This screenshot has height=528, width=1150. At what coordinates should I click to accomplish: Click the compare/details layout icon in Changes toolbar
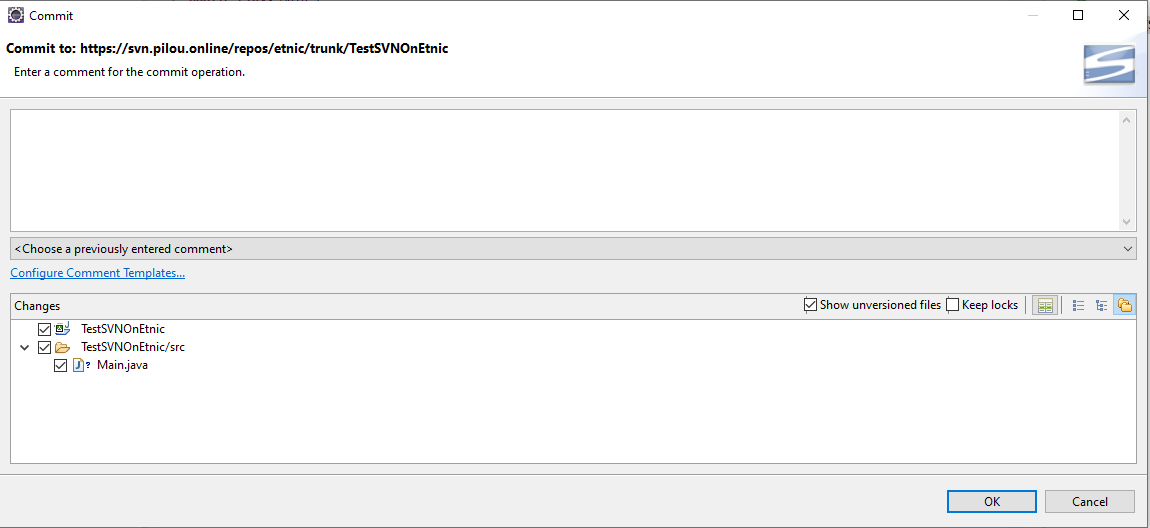click(1045, 305)
